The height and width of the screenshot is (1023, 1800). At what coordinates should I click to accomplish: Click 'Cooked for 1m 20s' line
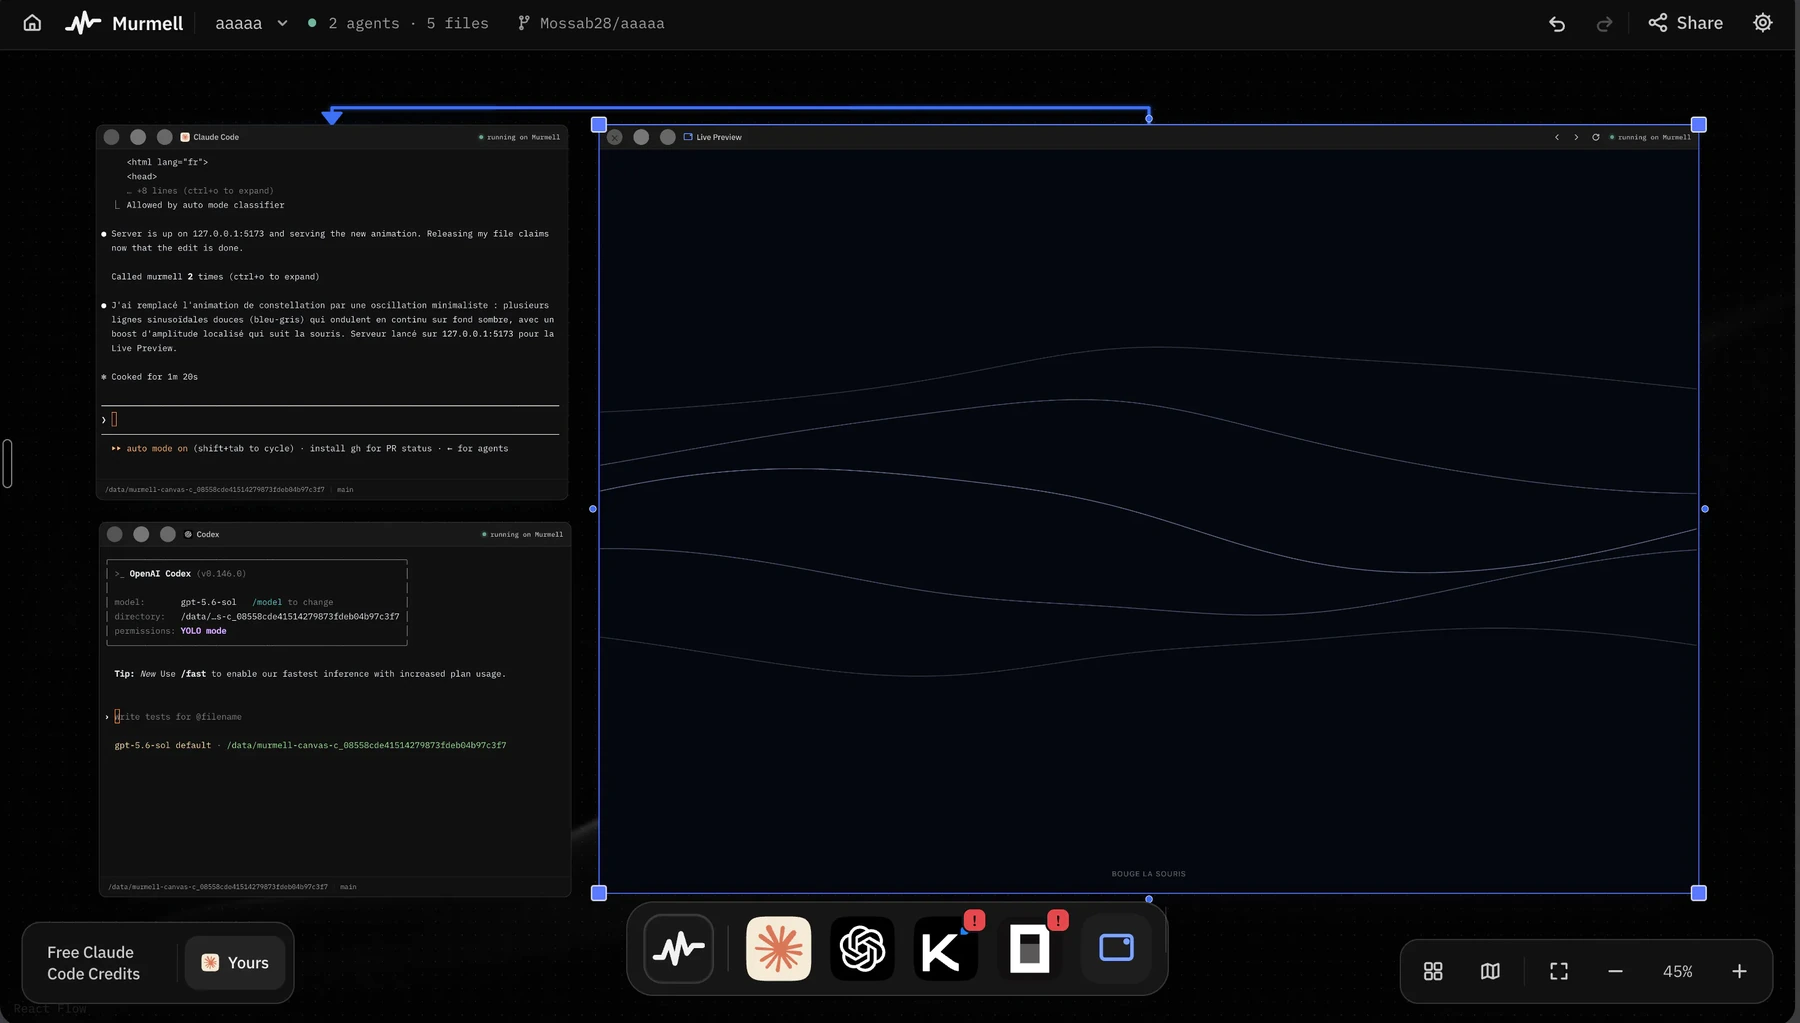[154, 377]
